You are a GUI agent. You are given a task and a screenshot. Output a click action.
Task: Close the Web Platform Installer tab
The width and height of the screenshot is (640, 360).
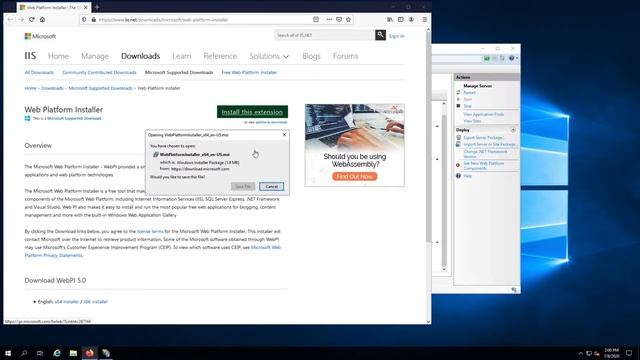click(86, 7)
